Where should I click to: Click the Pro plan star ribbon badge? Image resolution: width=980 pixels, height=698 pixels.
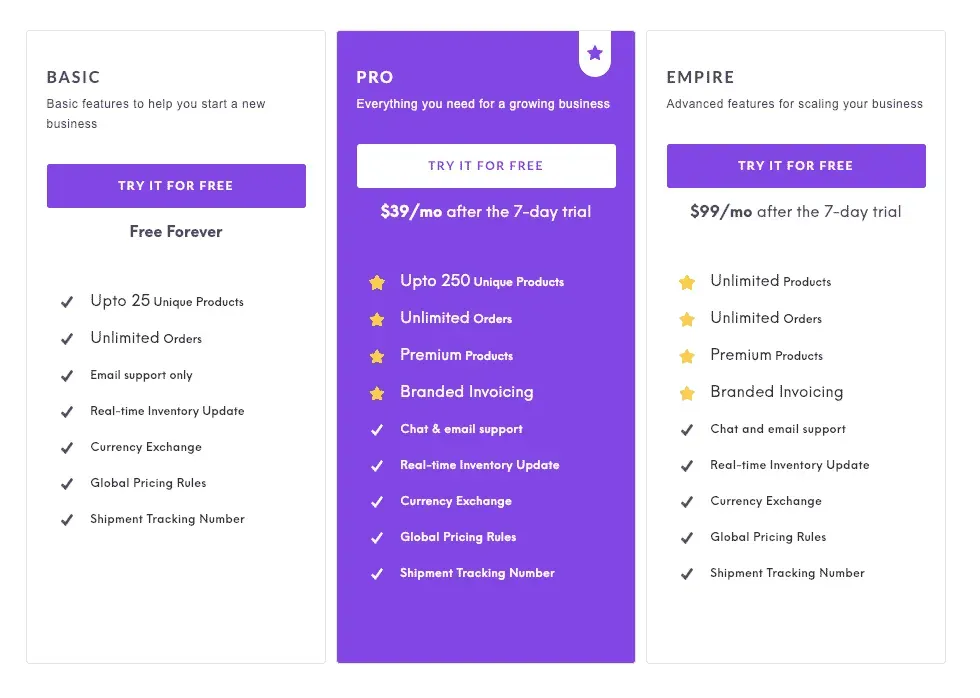(x=595, y=53)
